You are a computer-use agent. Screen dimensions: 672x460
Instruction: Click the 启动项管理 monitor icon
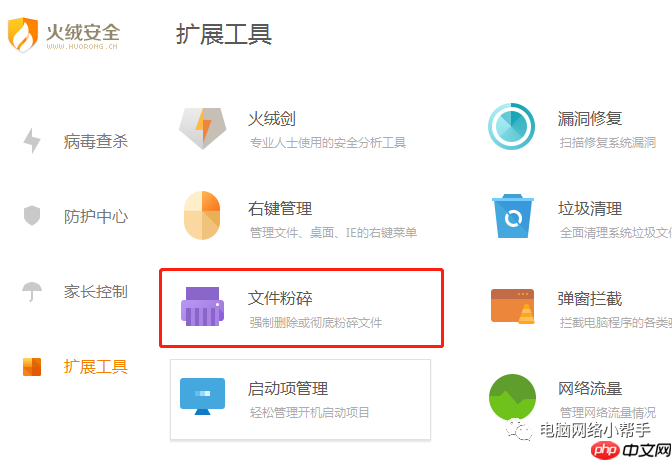pyautogui.click(x=202, y=395)
